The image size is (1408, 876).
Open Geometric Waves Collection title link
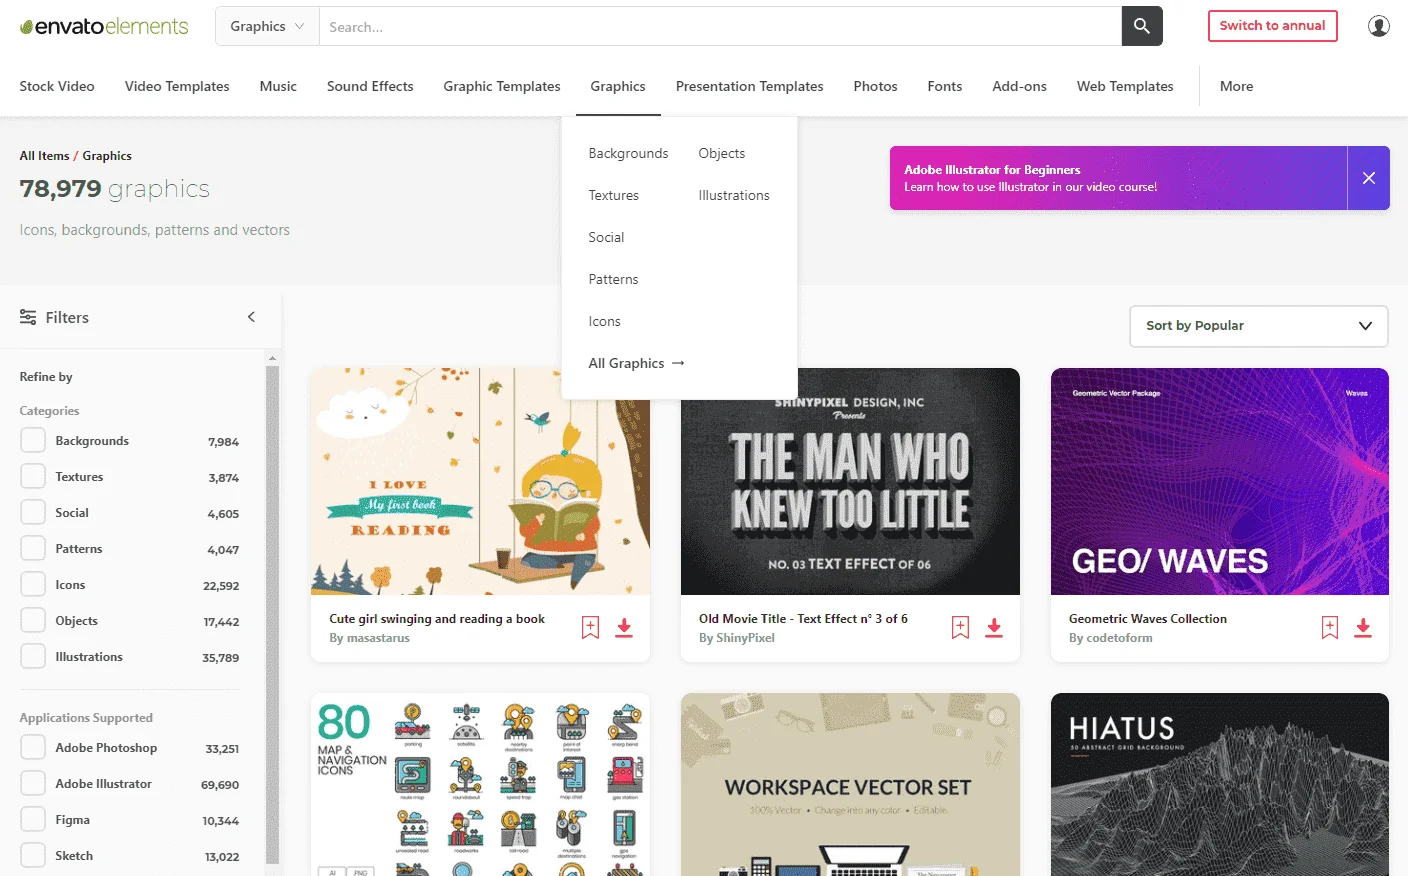pos(1147,619)
